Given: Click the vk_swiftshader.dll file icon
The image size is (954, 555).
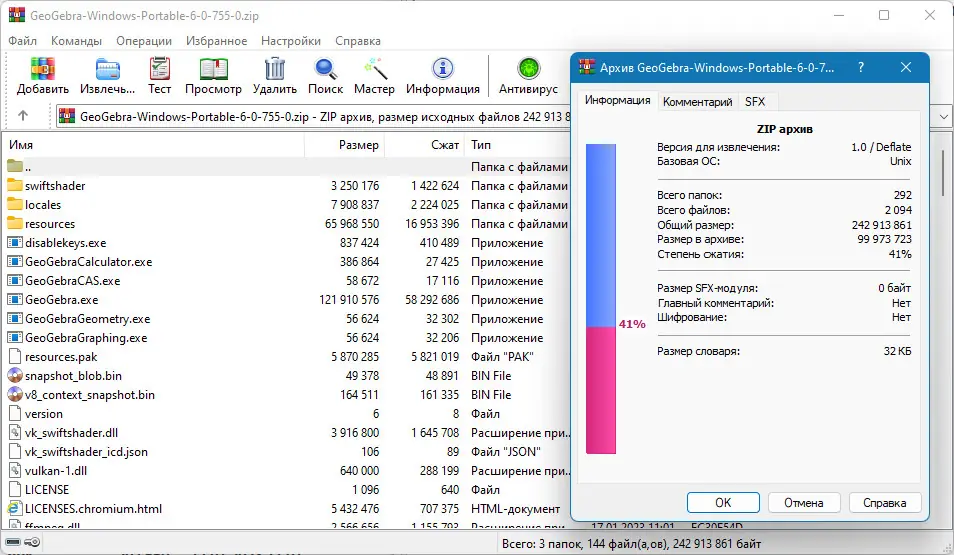Looking at the screenshot, I should (x=15, y=433).
